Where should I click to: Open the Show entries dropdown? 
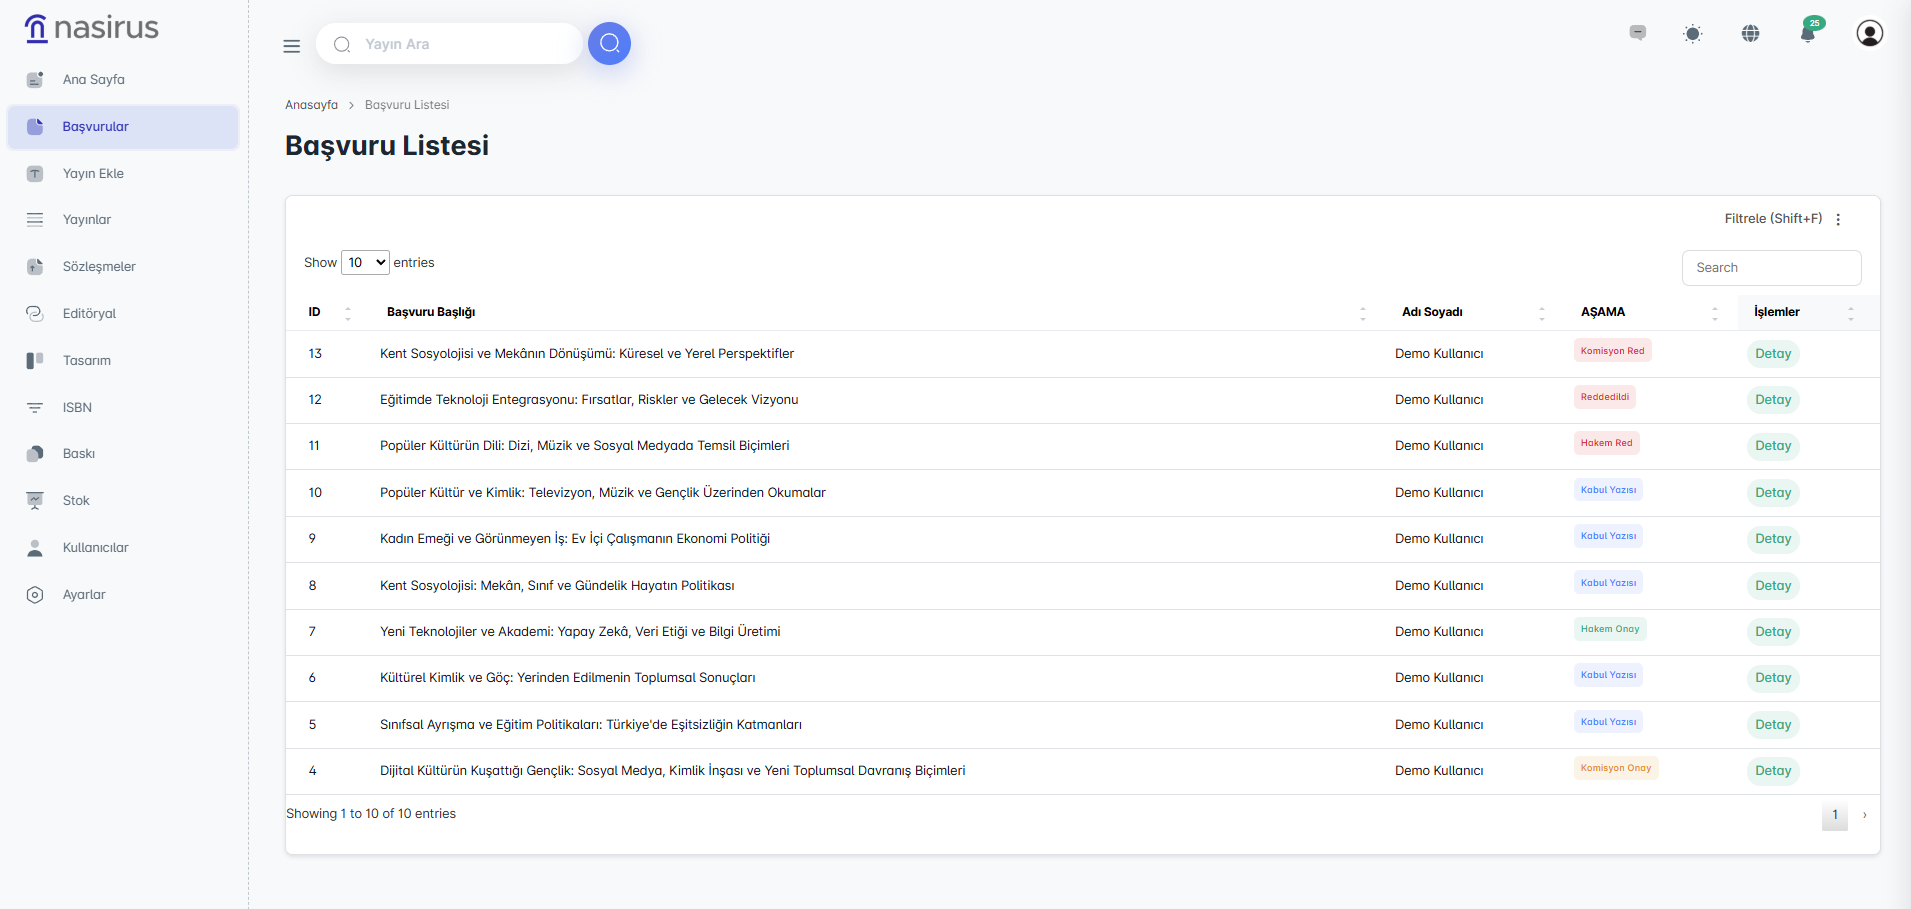pyautogui.click(x=365, y=263)
